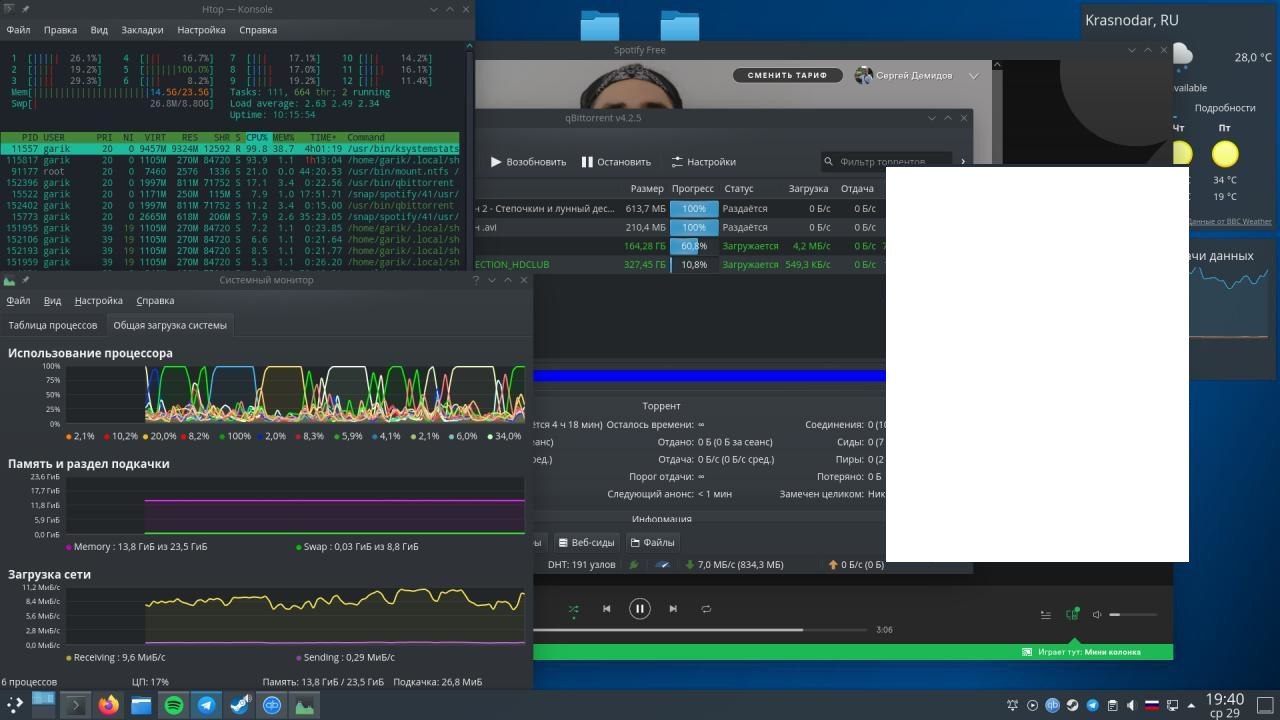Image resolution: width=1280 pixels, height=720 pixels.
Task: Open the virtual desktop pager in taskbar
Action: [43, 705]
